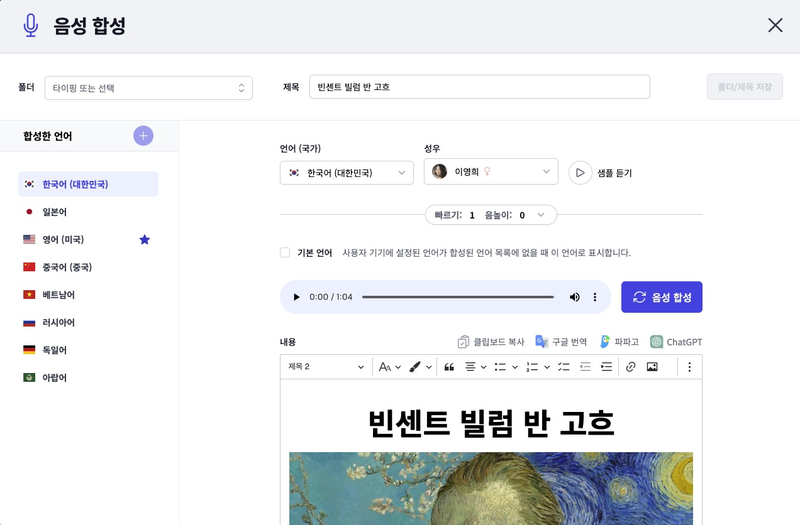Click the 음성 합성 synthesize button
Viewport: 800px width, 525px height.
(662, 297)
